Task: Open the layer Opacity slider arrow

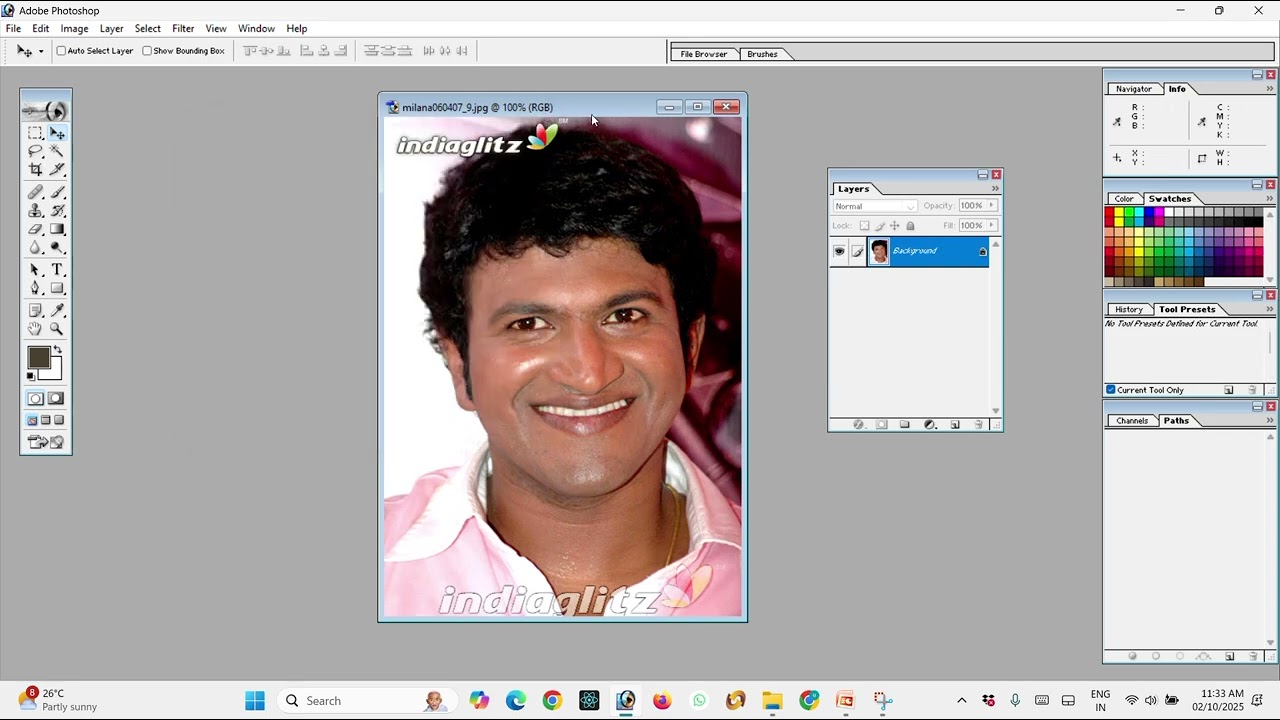Action: pos(991,206)
